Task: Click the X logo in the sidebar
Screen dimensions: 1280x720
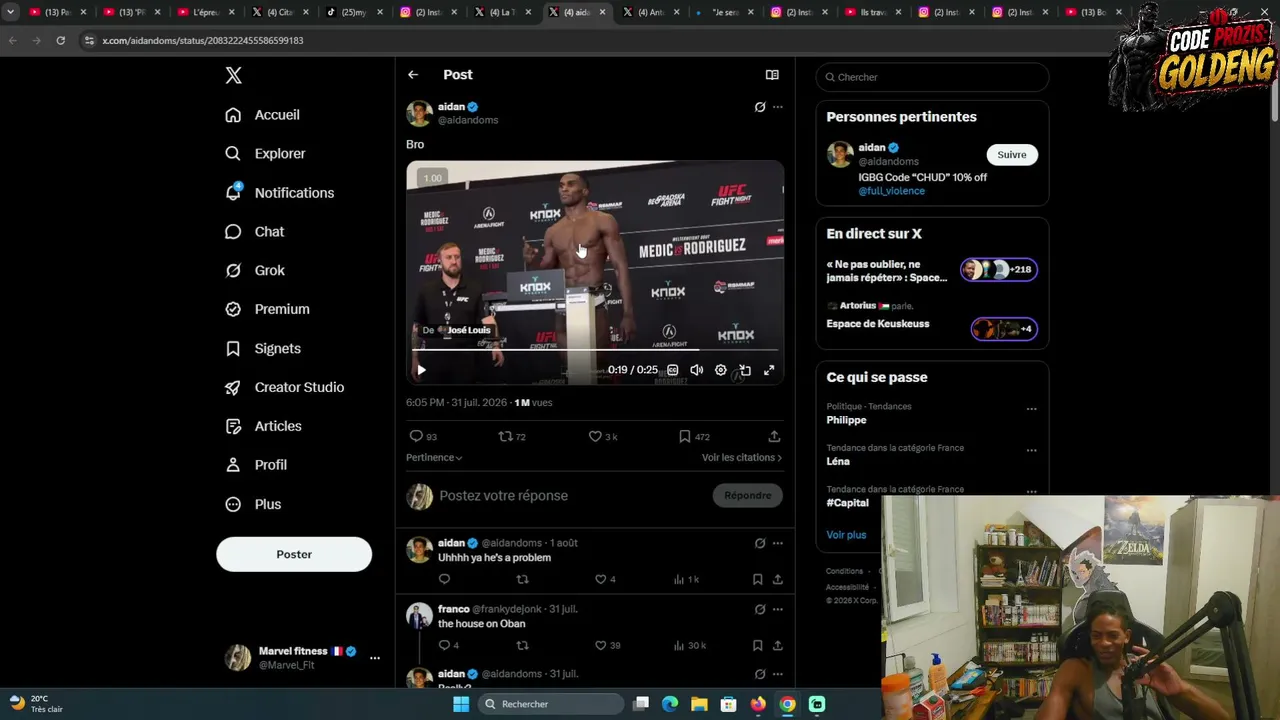Action: (233, 75)
